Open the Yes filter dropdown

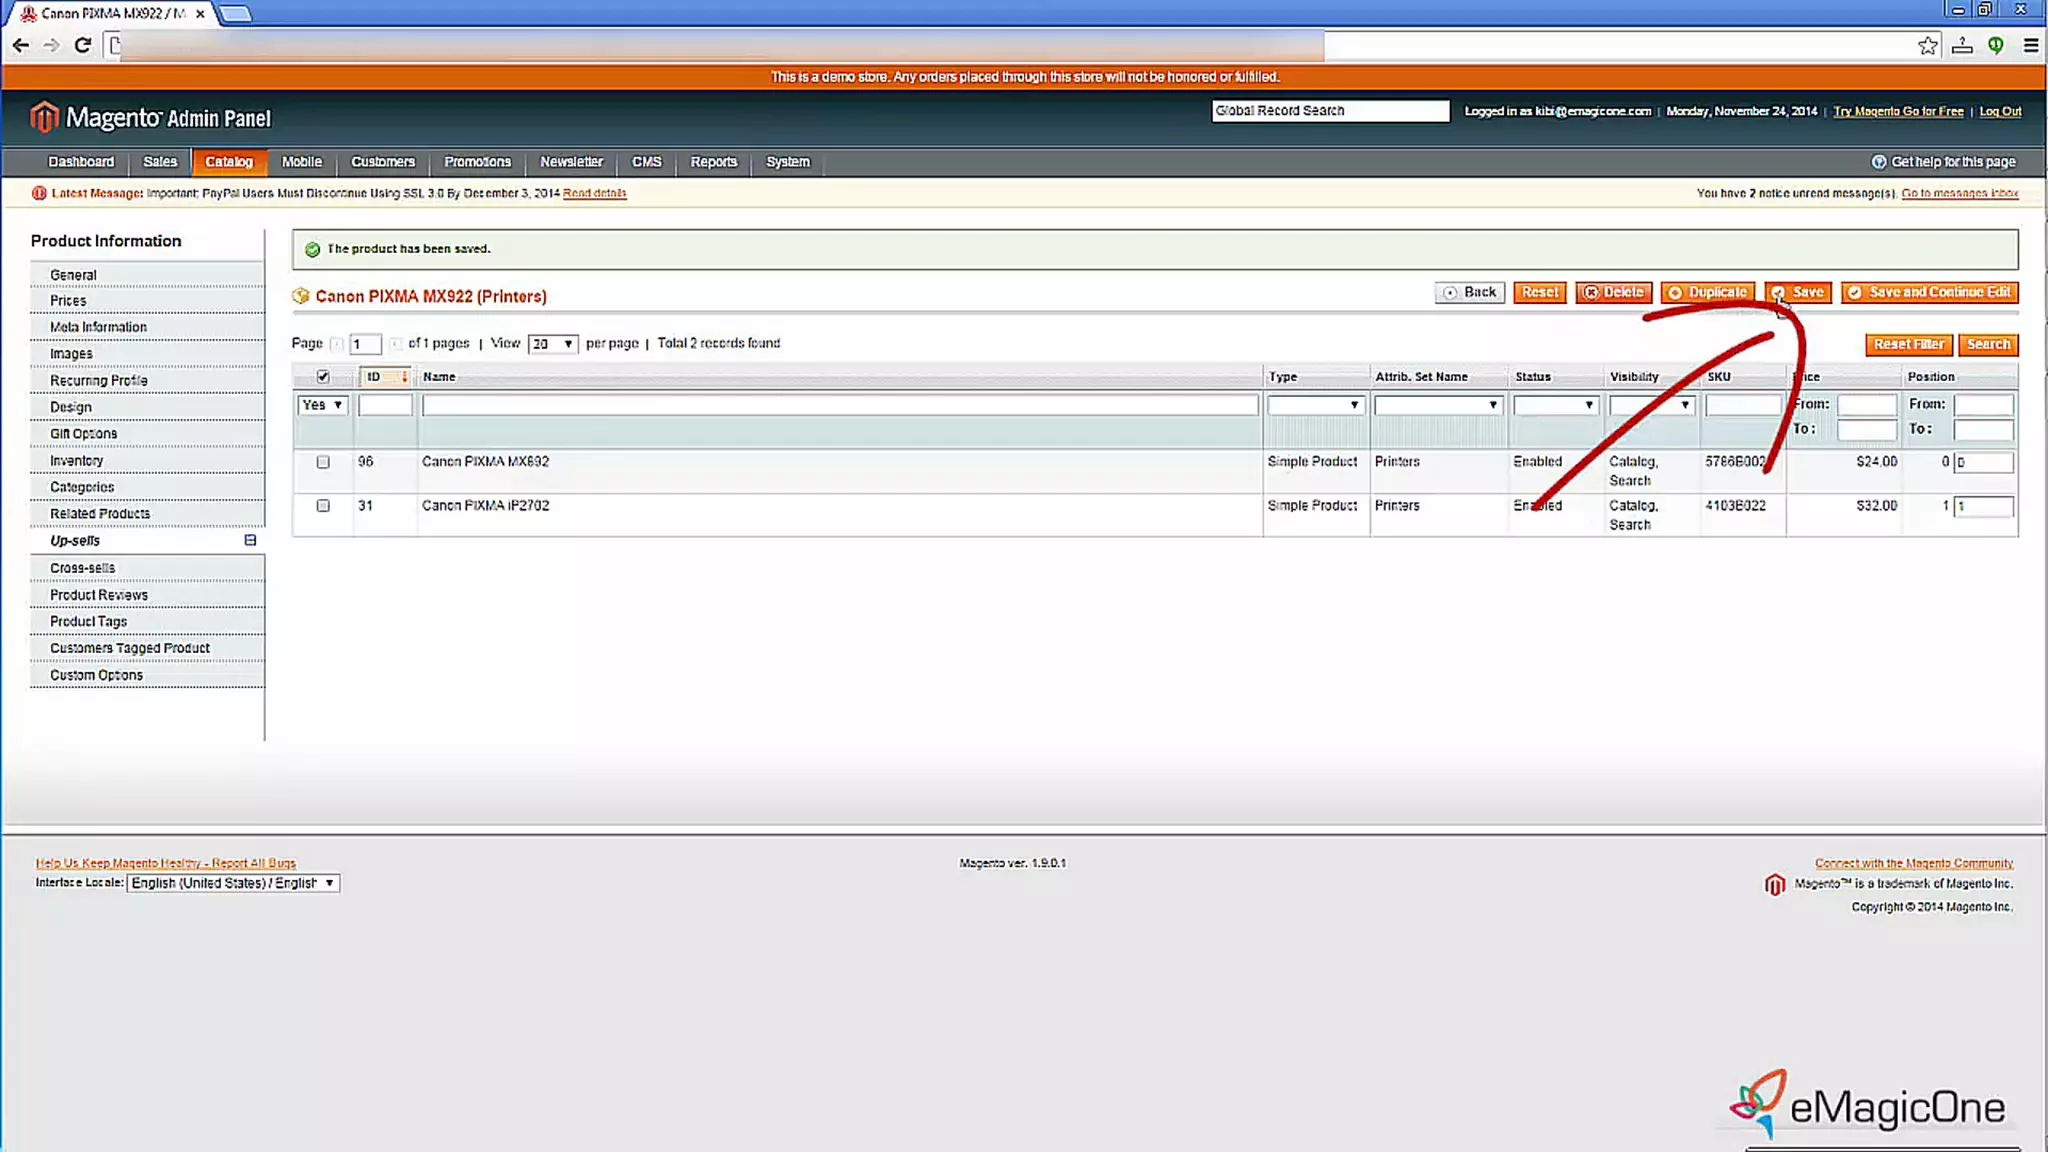point(322,405)
